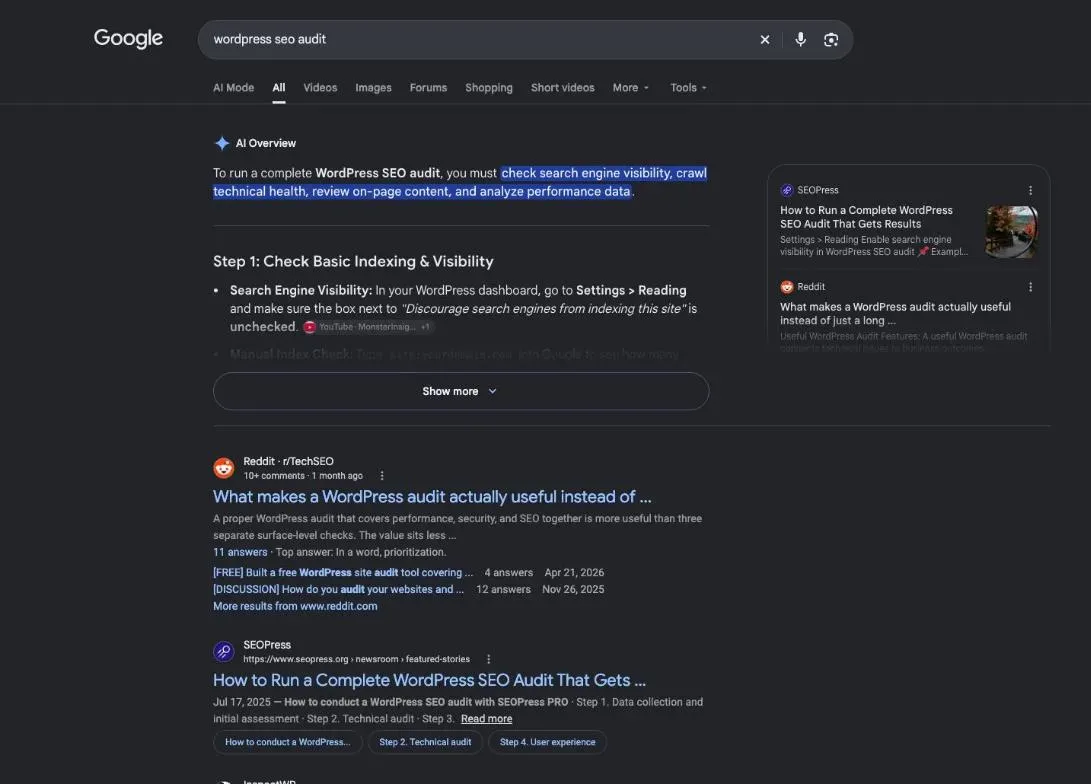1091x784 pixels.
Task: Open the Short videos tab
Action: click(x=562, y=88)
